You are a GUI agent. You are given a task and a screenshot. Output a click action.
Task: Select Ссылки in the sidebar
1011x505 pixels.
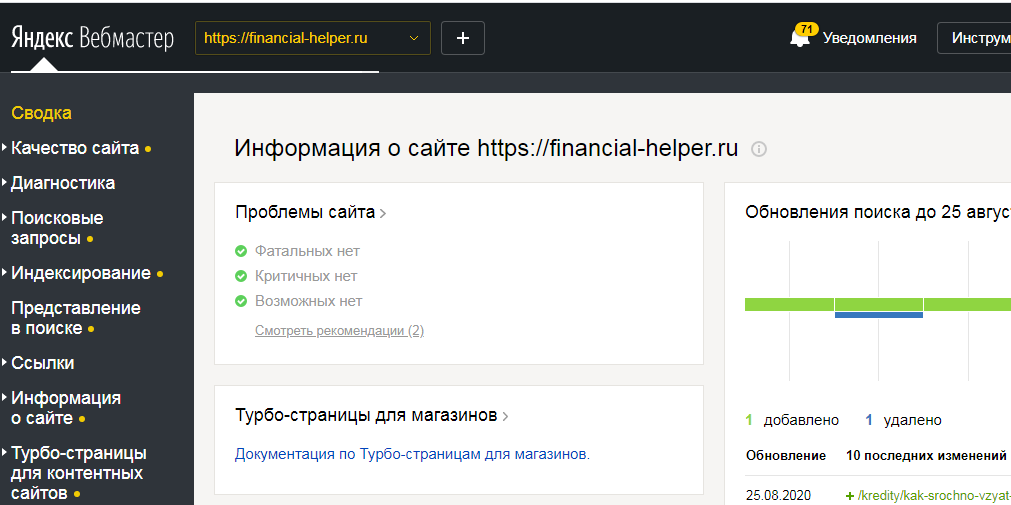[43, 363]
